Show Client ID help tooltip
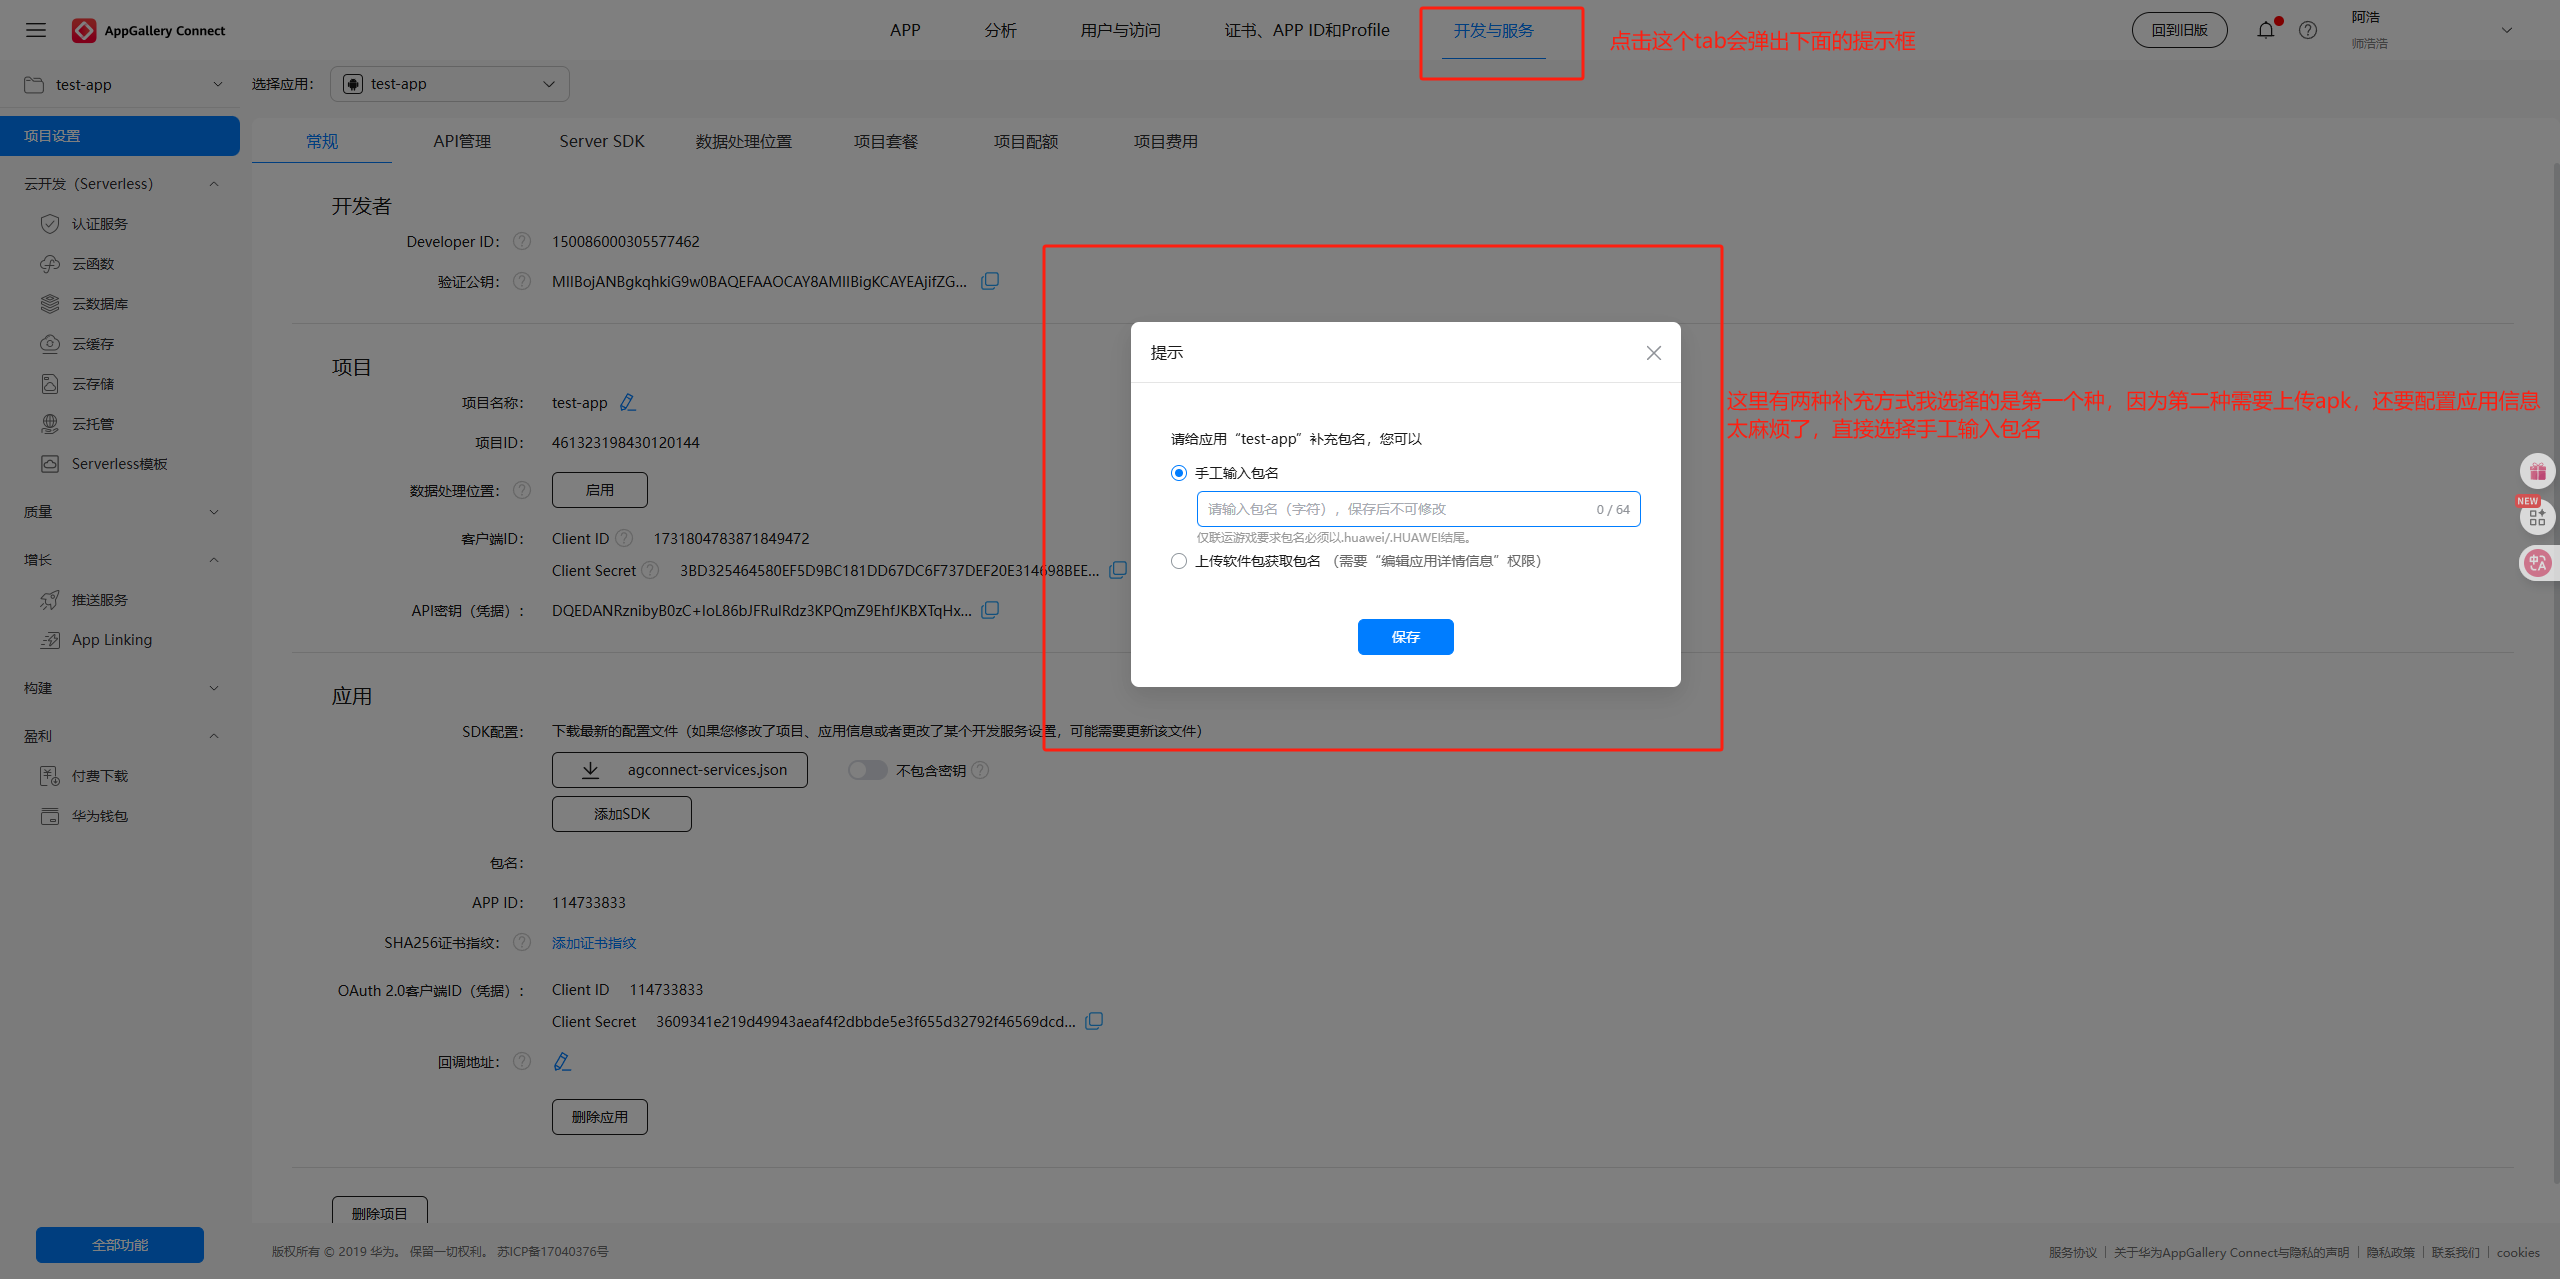Screen dimensions: 2560x1279 point(624,538)
